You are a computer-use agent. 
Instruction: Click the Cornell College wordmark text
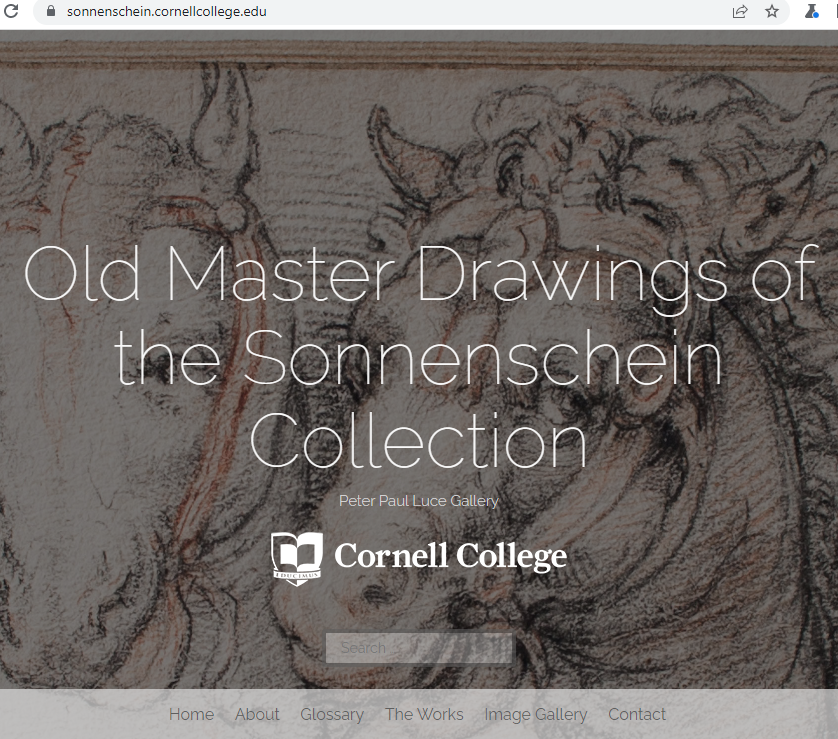coord(451,556)
